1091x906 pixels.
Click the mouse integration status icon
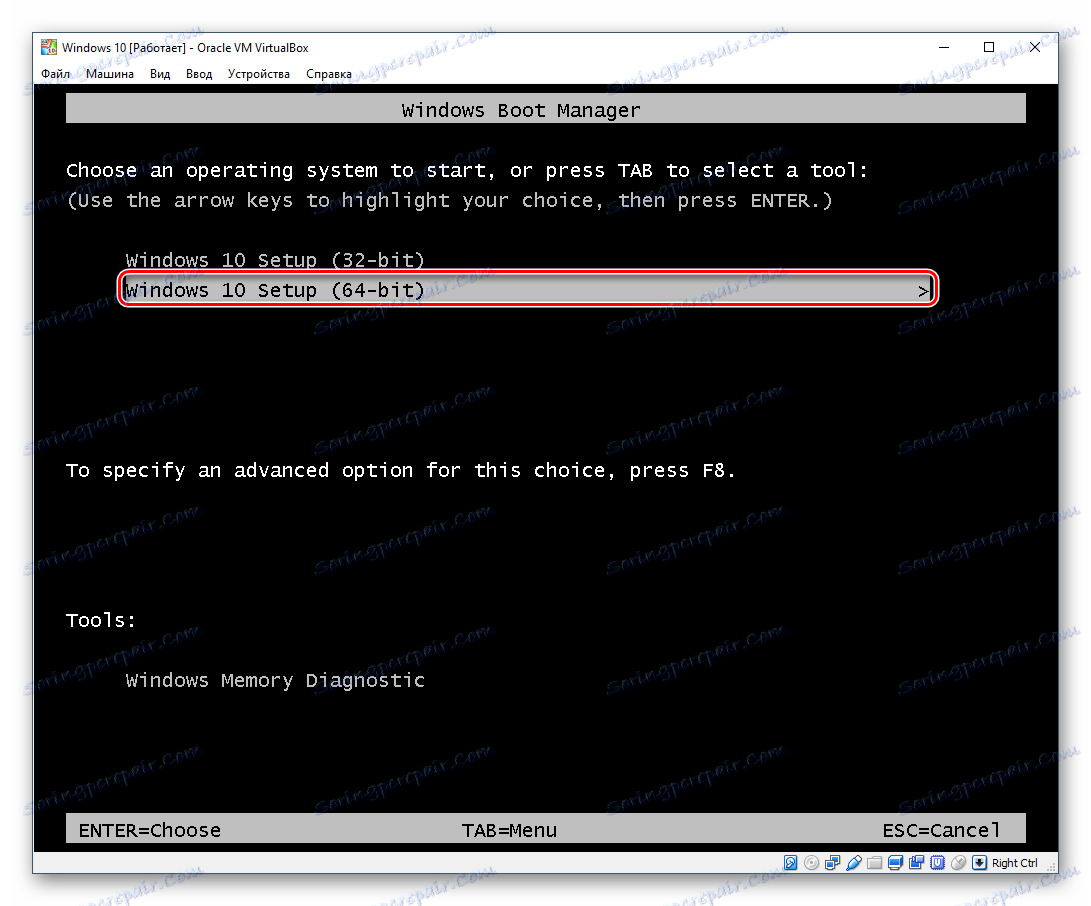pos(958,863)
